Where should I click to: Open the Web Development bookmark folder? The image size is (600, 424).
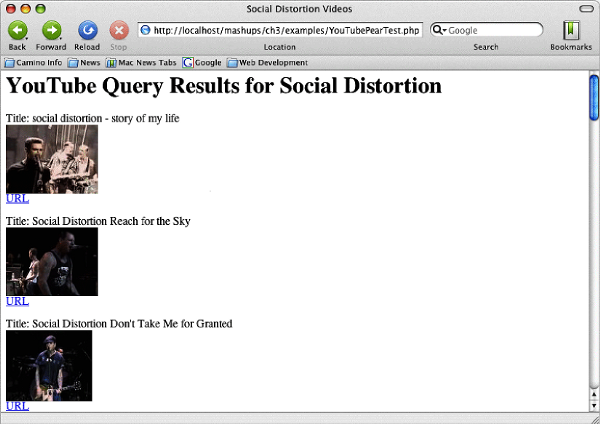(x=267, y=63)
